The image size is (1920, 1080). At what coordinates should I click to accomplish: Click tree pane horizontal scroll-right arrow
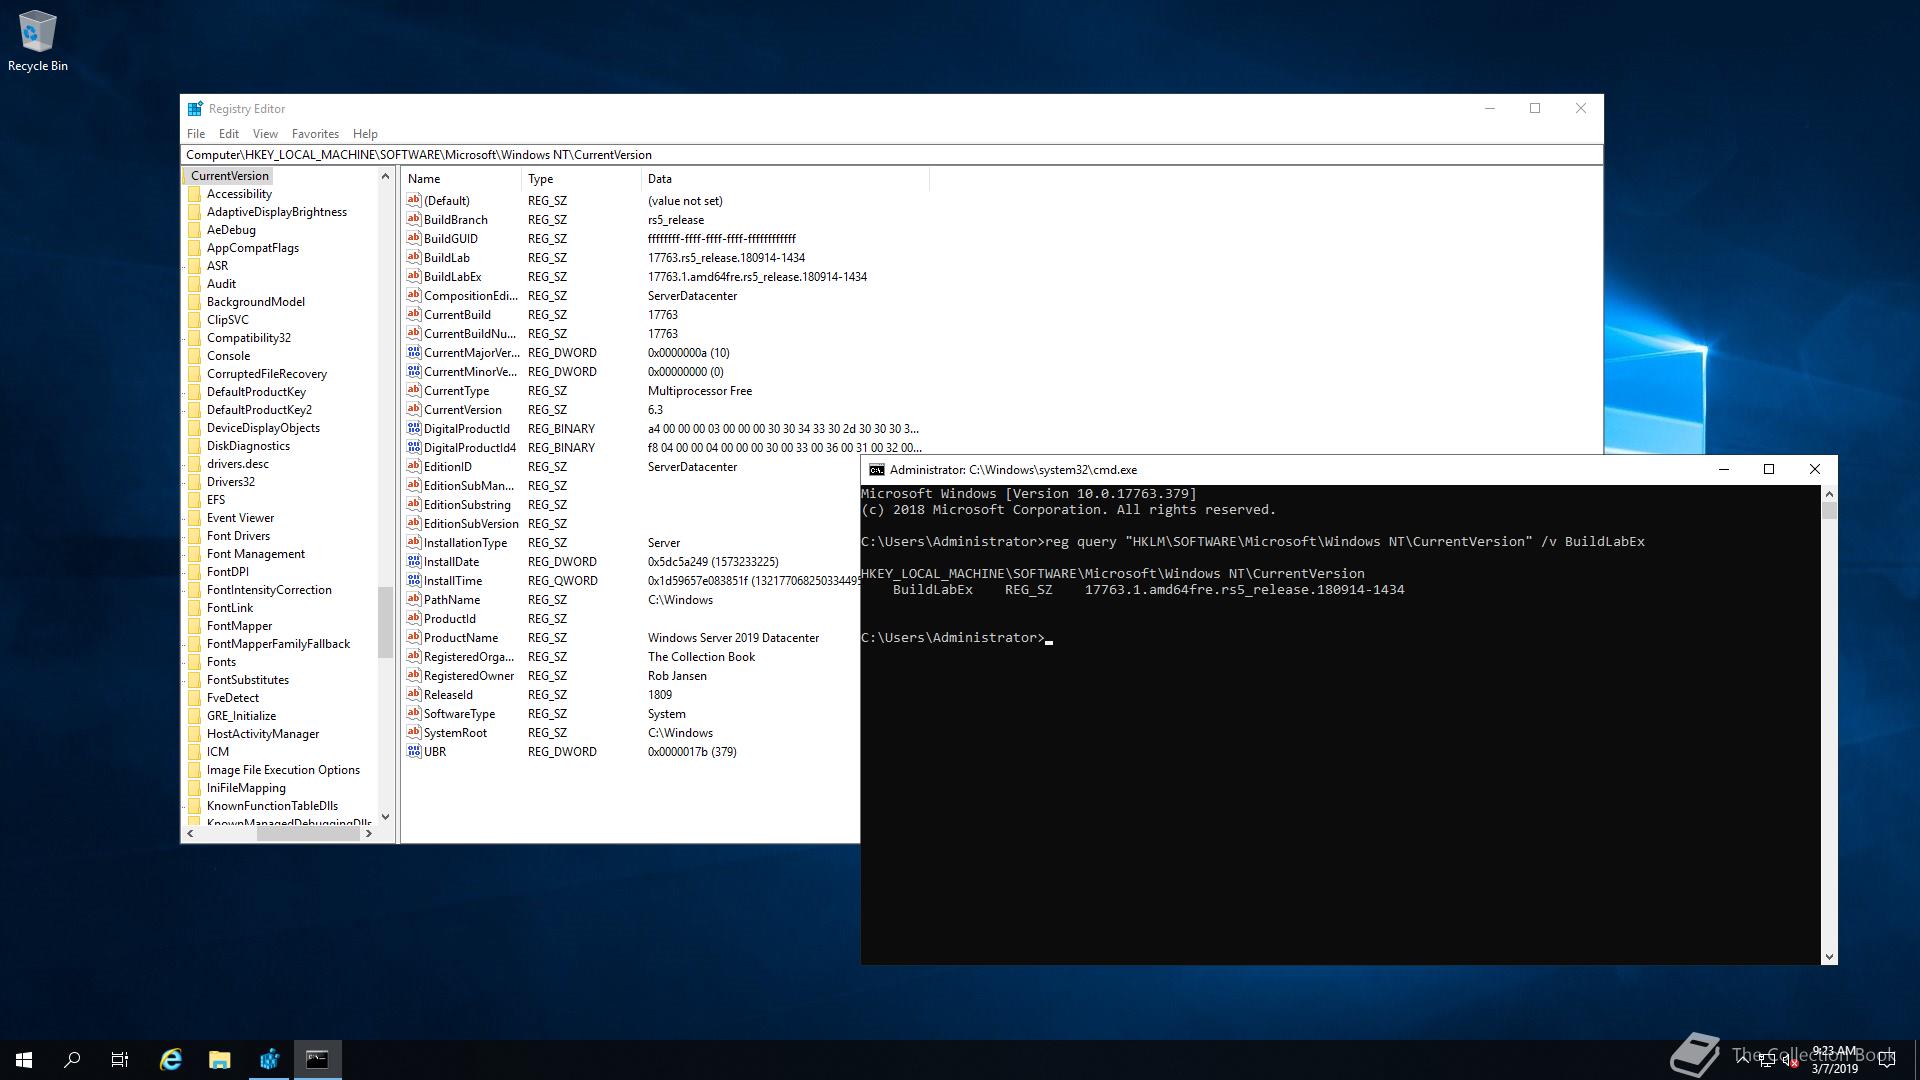(369, 833)
